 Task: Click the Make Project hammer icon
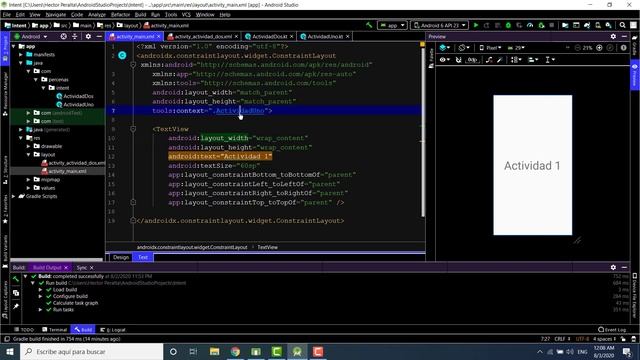pyautogui.click(x=369, y=25)
